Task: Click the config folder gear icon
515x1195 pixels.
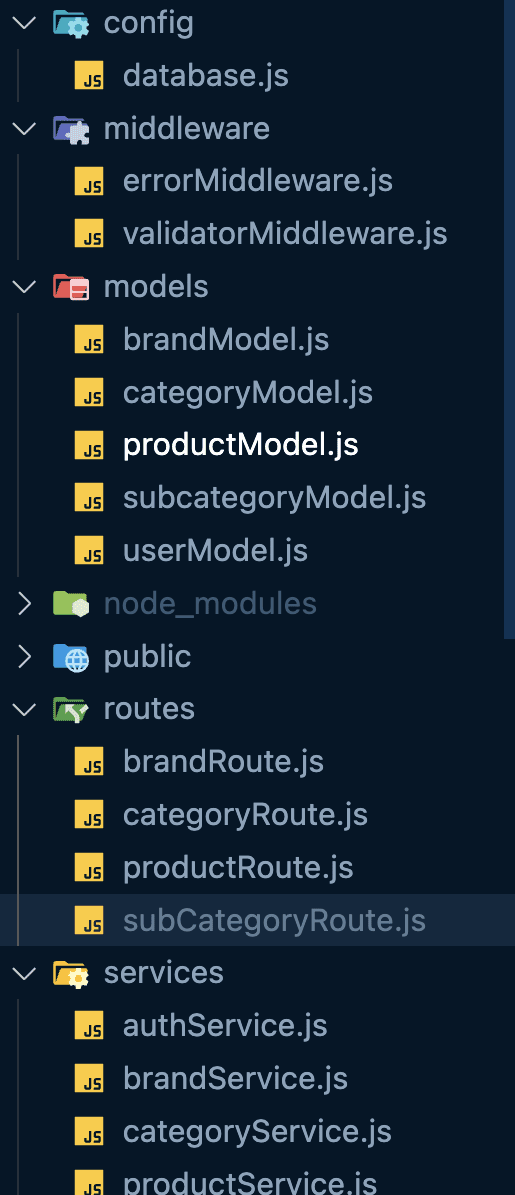Action: (x=71, y=23)
